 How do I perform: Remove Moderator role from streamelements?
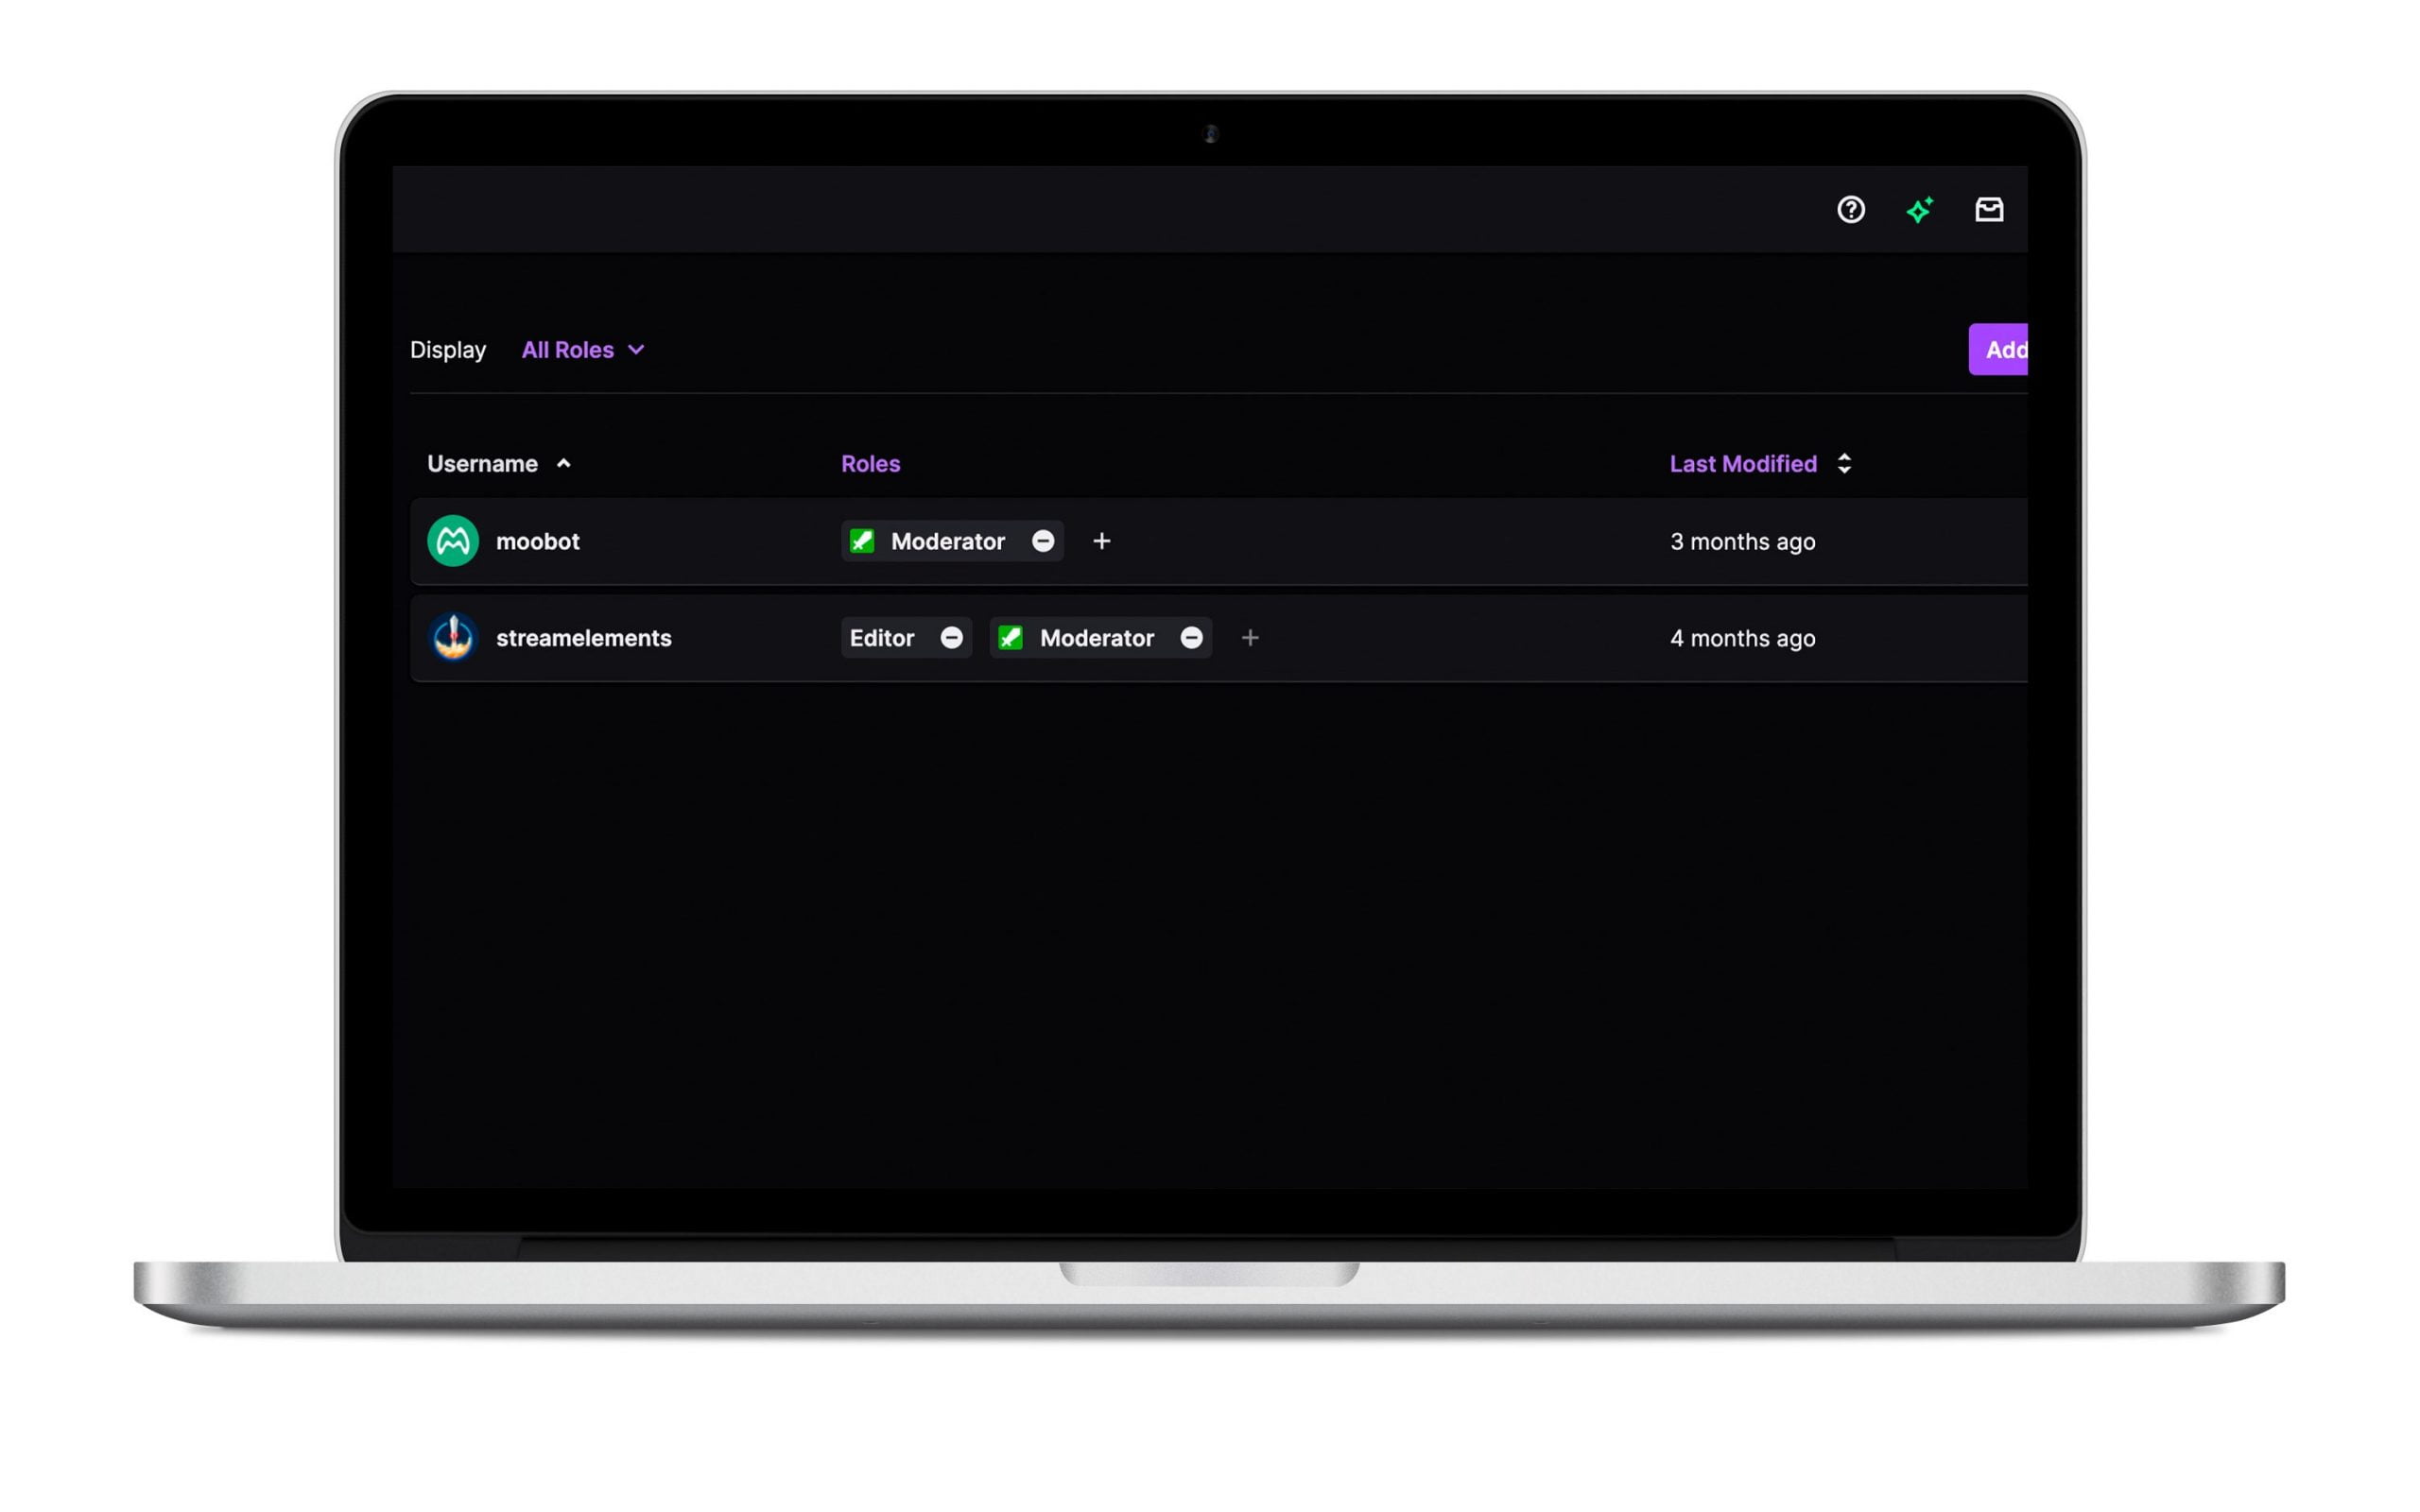(x=1190, y=638)
